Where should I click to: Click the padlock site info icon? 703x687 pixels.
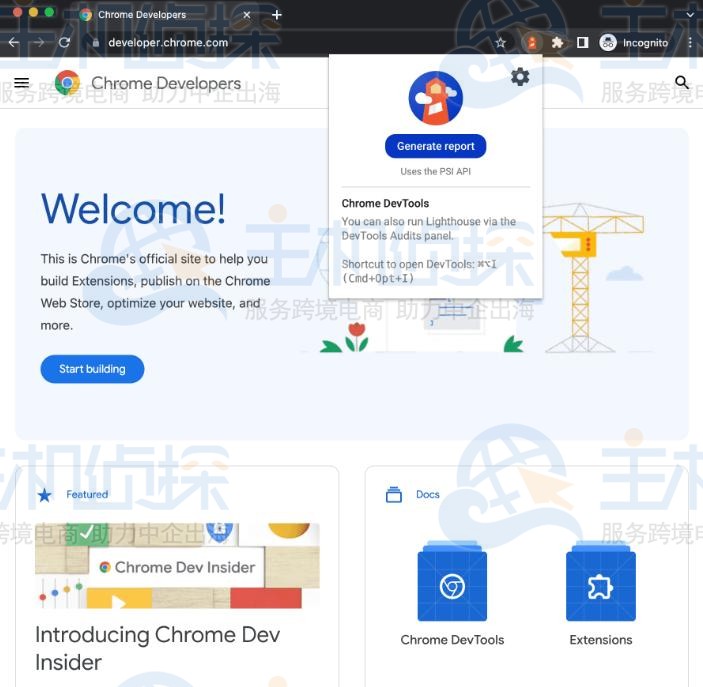tap(95, 43)
